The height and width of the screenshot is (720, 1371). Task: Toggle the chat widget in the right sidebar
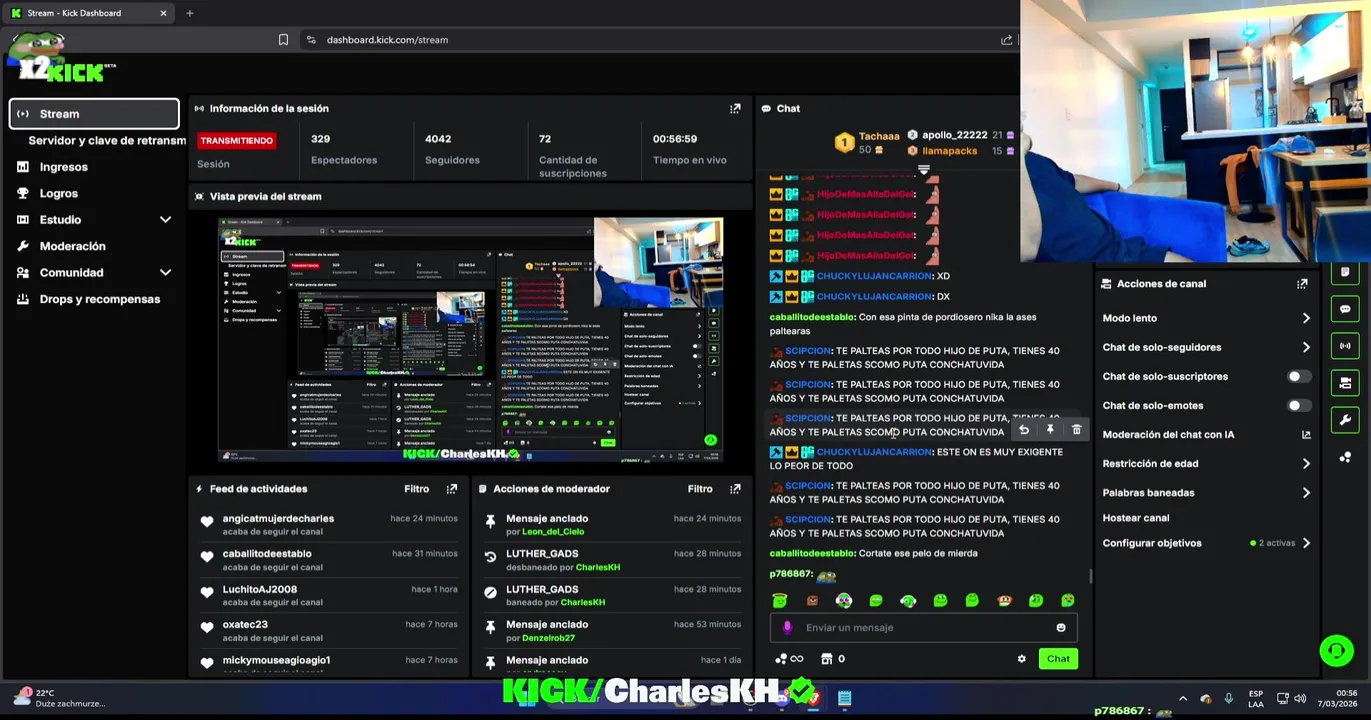pos(1345,309)
